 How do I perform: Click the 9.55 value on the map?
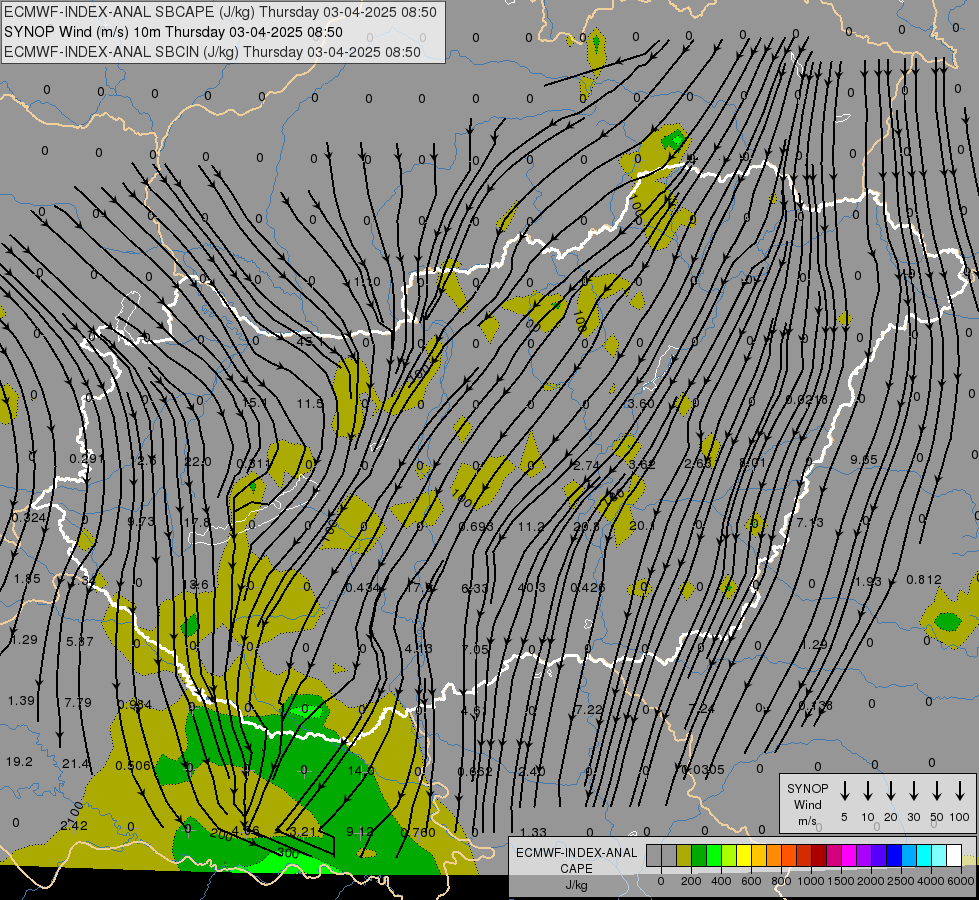pos(863,460)
